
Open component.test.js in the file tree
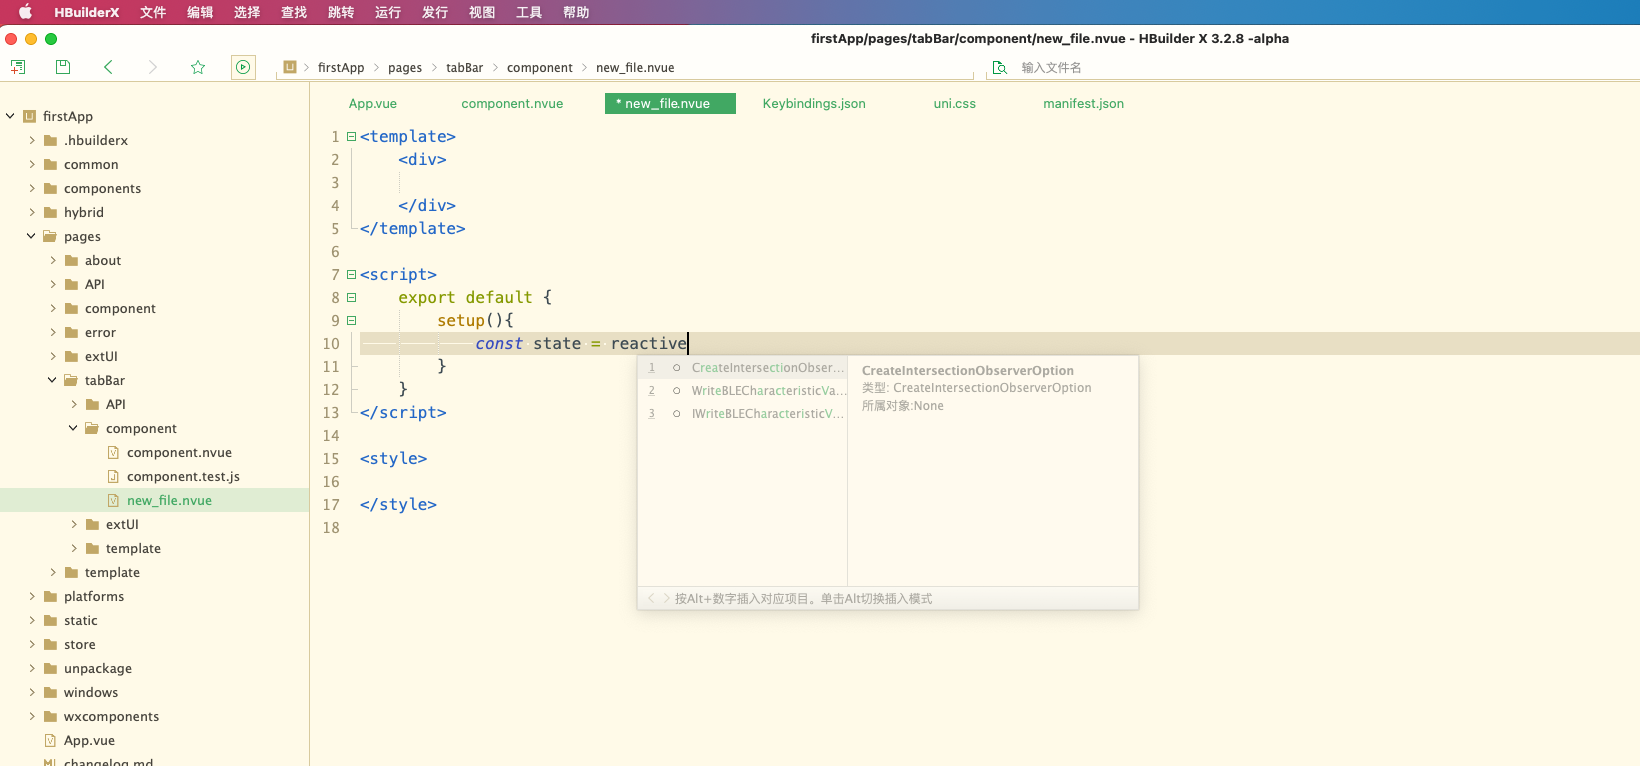coord(183,476)
